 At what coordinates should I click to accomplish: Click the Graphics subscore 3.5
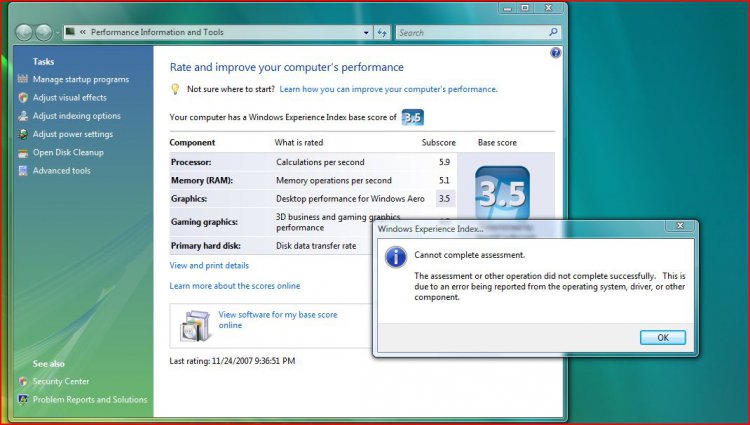tap(444, 198)
